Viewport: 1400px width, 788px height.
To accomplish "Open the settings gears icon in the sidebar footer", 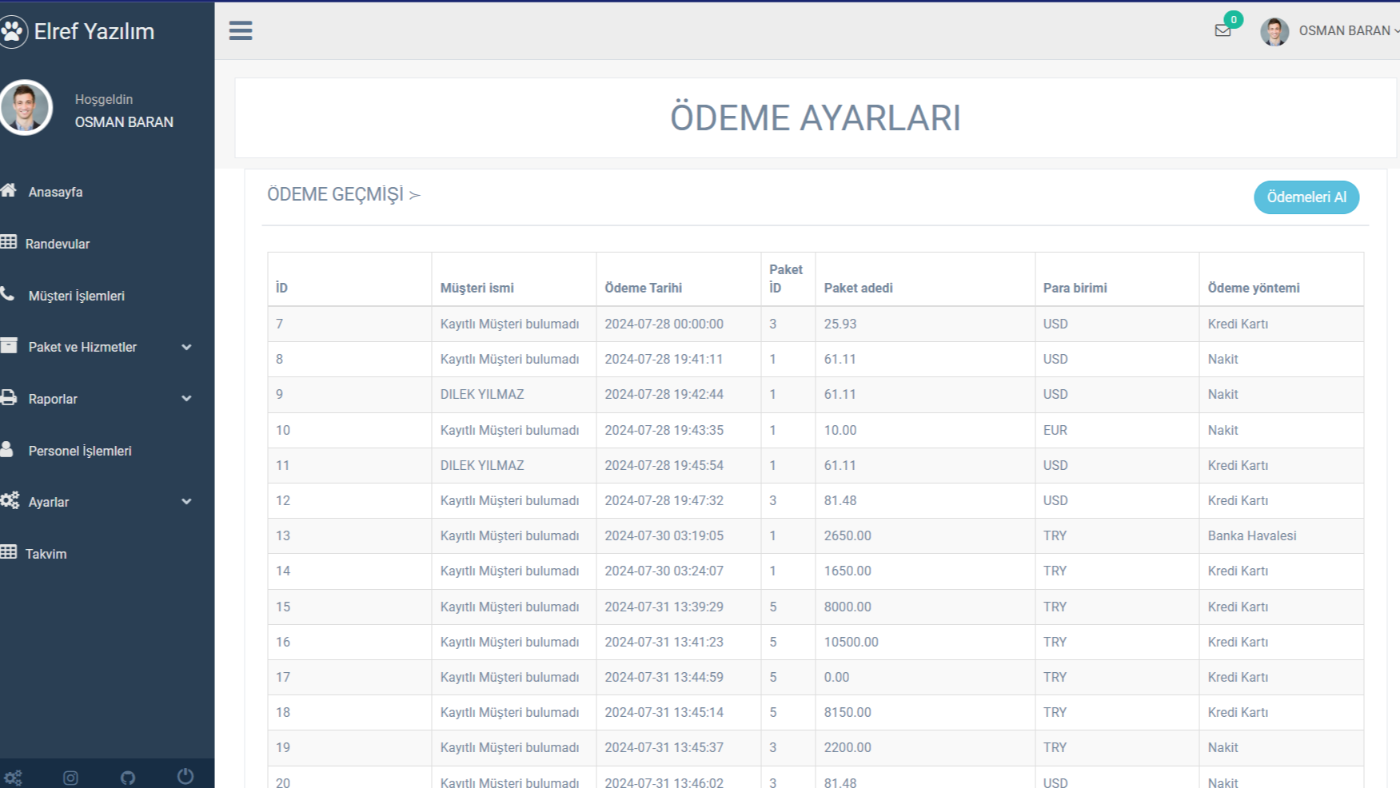I will [12, 777].
